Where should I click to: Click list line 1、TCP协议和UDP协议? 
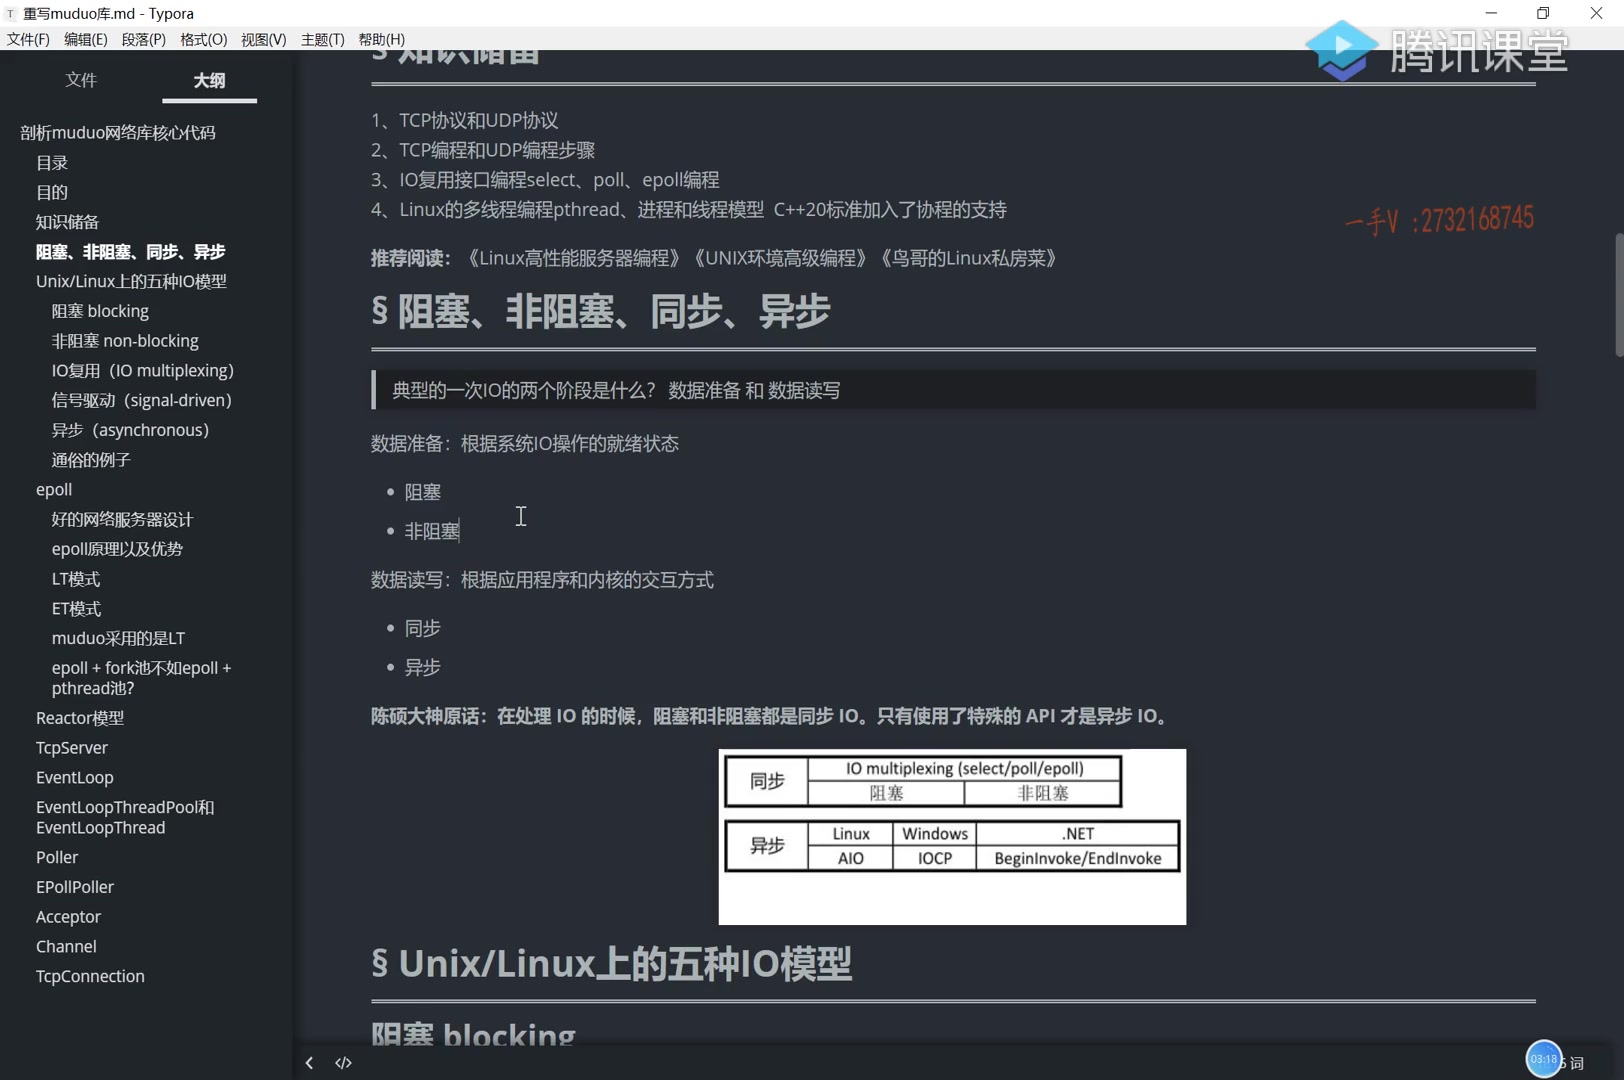point(465,121)
